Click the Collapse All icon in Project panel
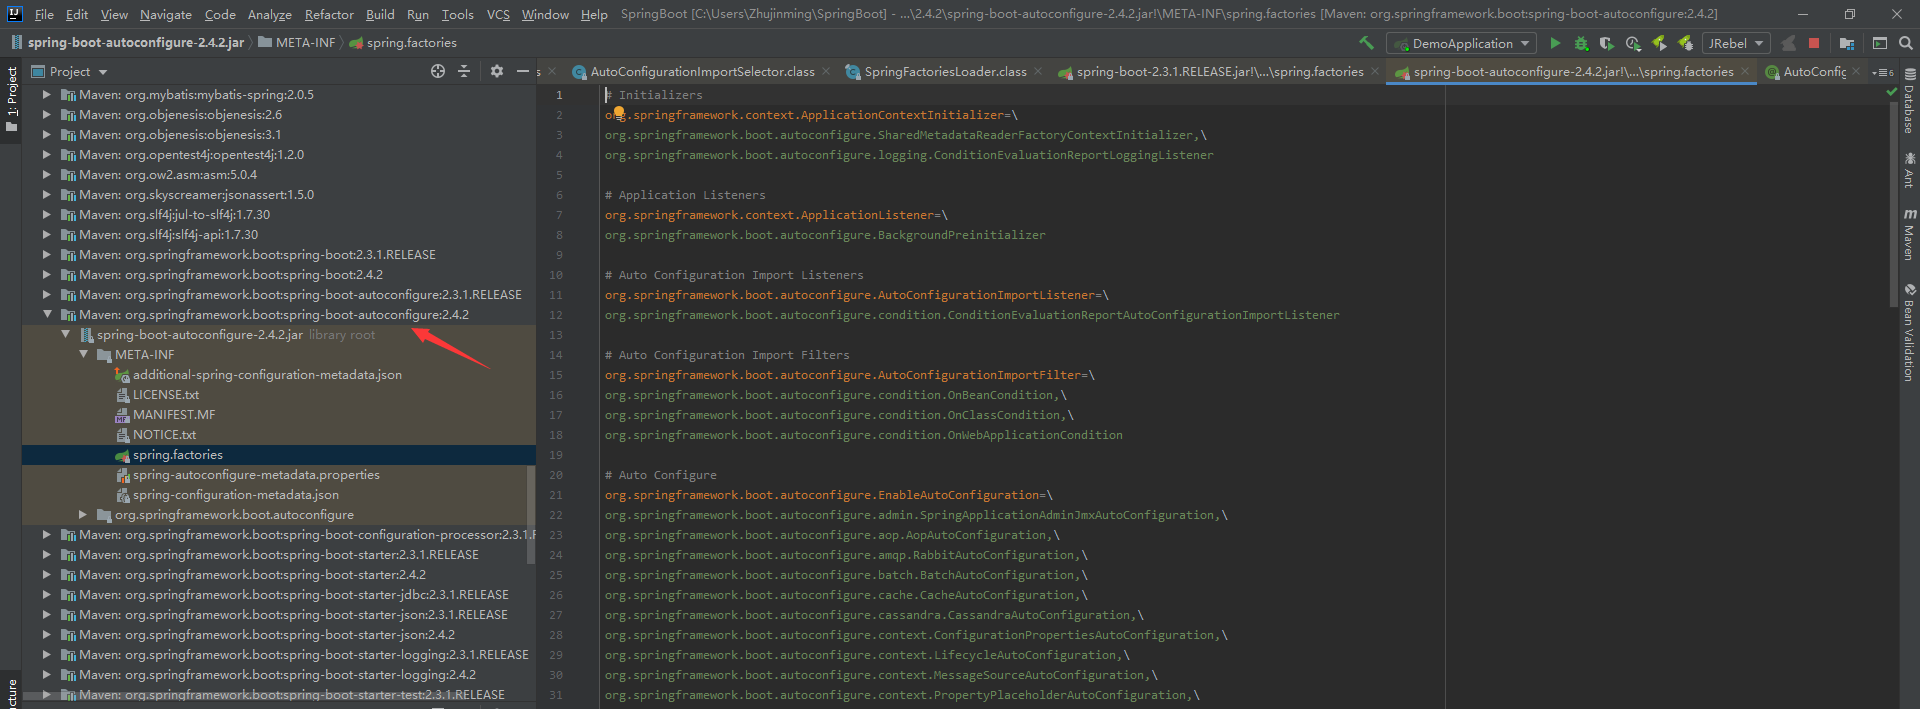 (464, 71)
